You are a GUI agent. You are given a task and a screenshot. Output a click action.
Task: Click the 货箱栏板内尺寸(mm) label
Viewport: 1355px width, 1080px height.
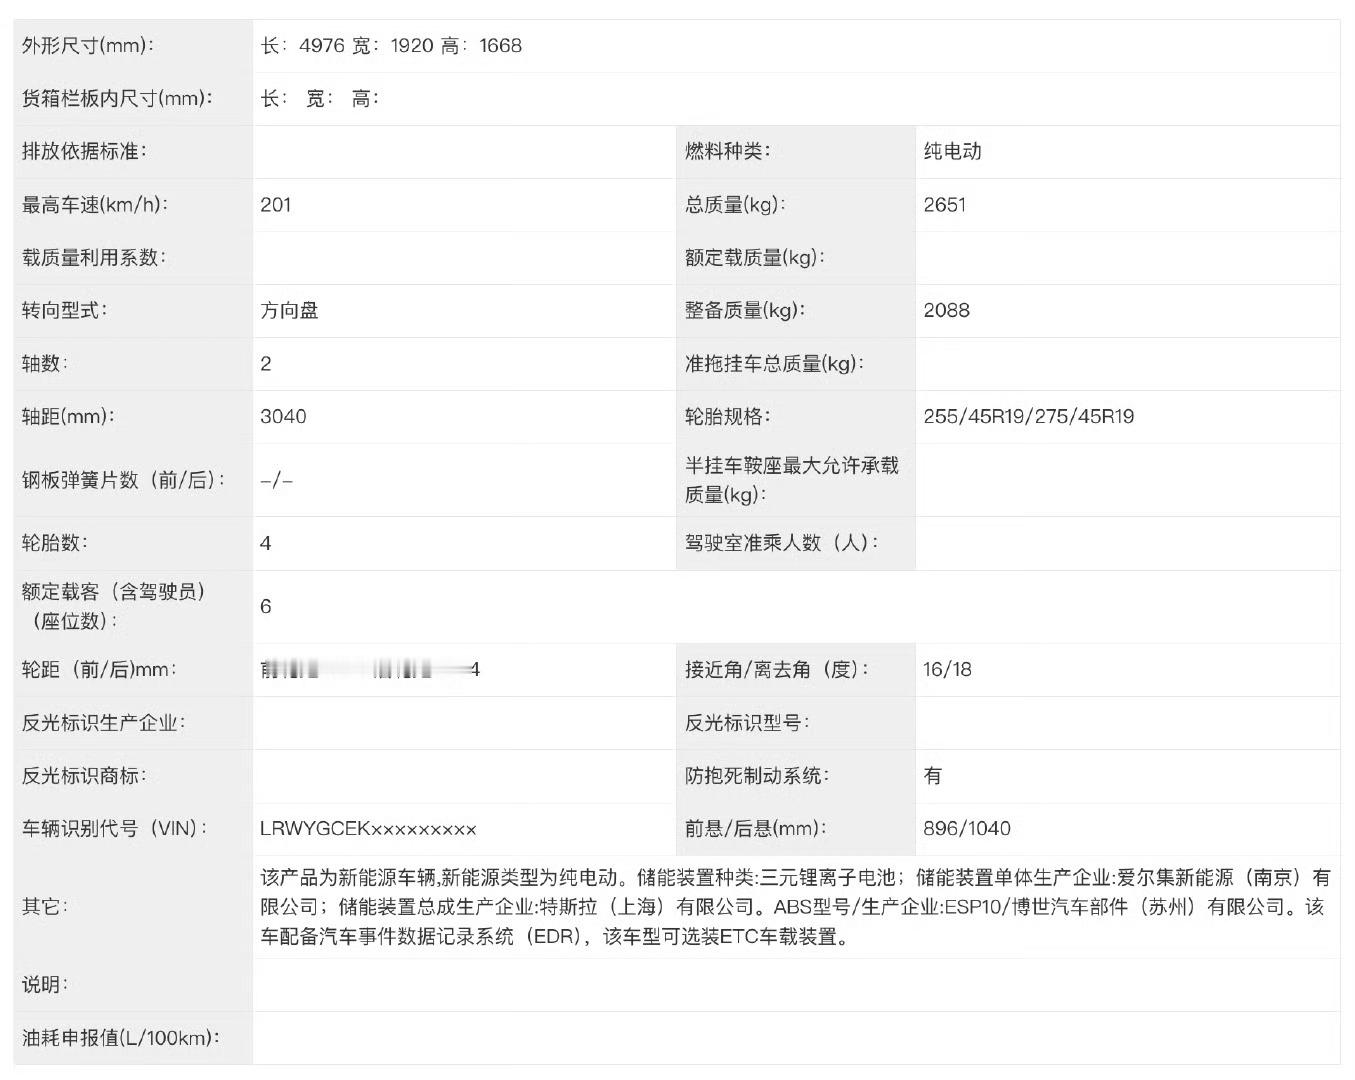(x=117, y=99)
